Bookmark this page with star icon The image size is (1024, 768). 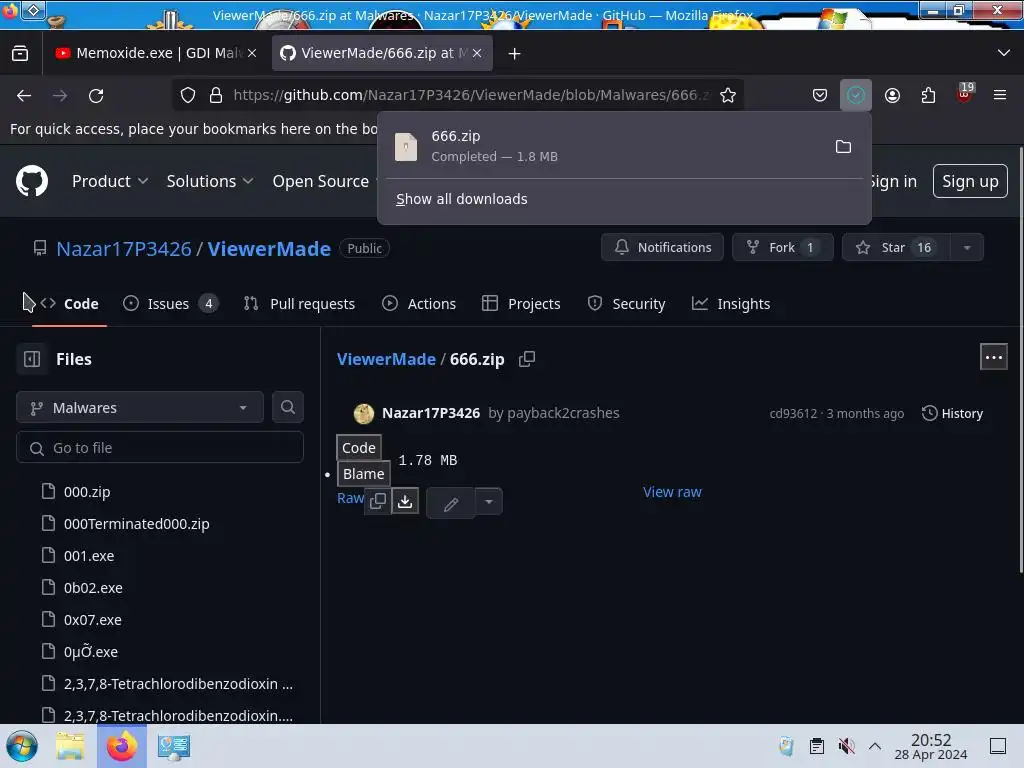pyautogui.click(x=728, y=95)
